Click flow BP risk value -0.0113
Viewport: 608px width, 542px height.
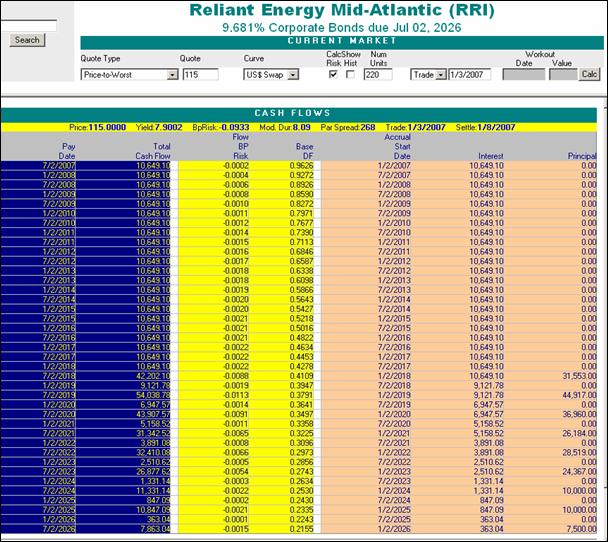tap(236, 395)
